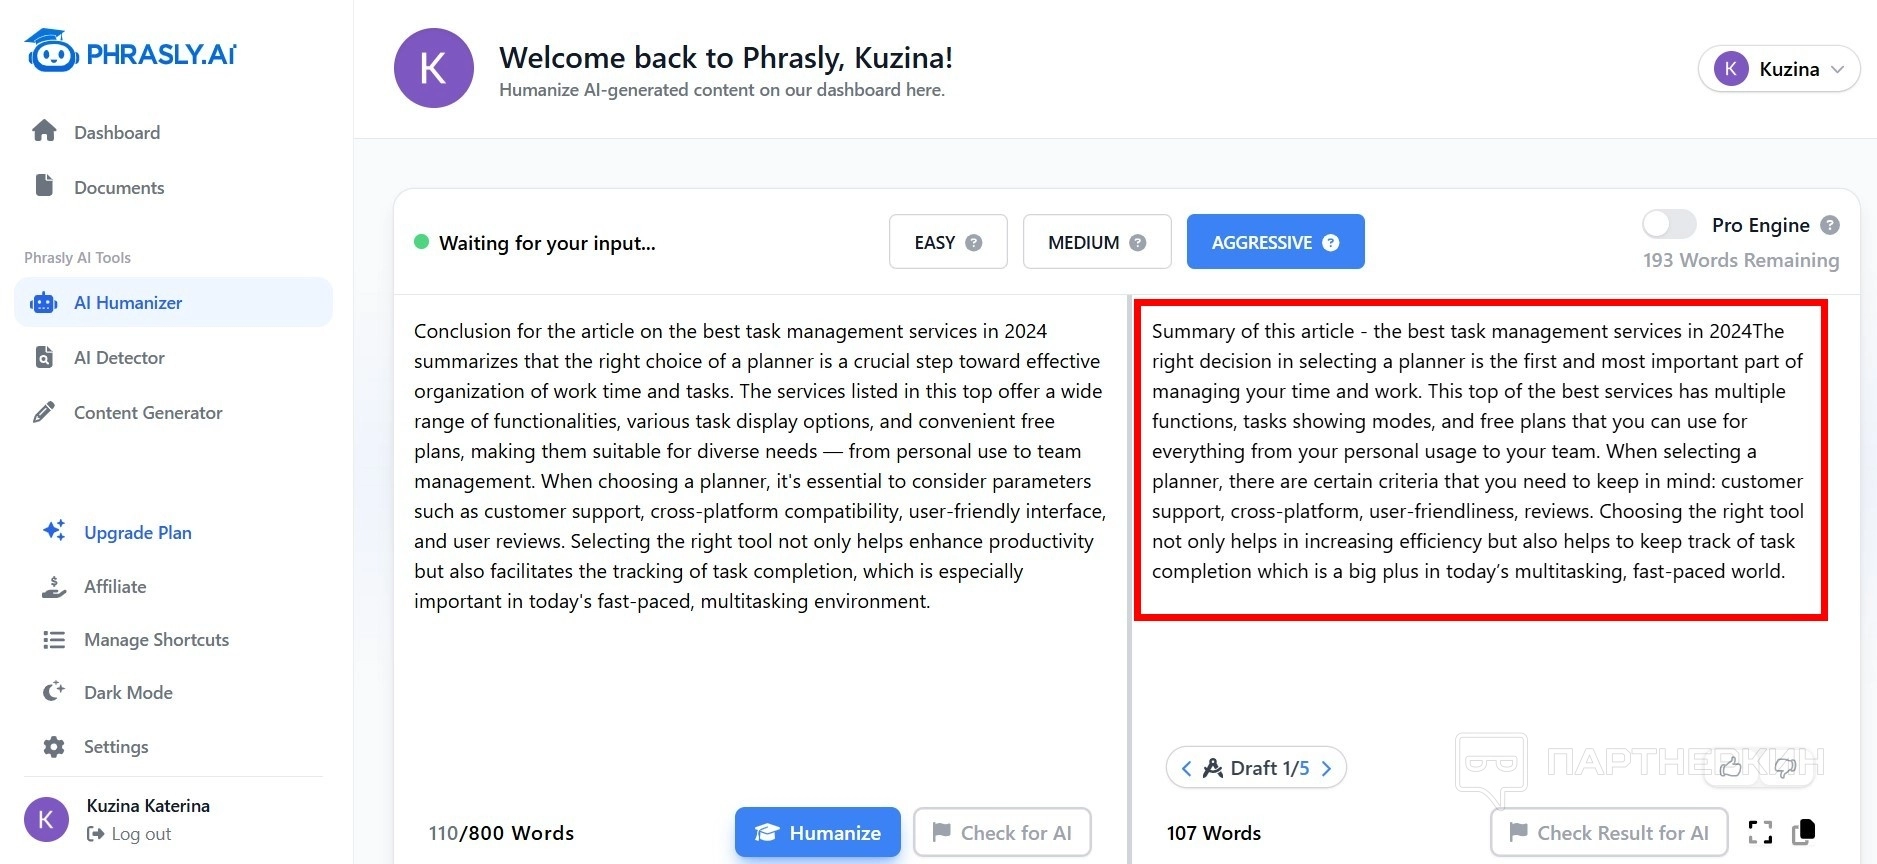This screenshot has width=1877, height=864.
Task: Switch on Dark Mode
Action: (128, 693)
